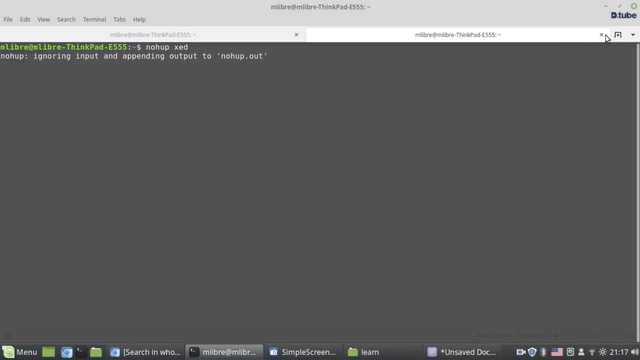Open the Search menu

(66, 19)
